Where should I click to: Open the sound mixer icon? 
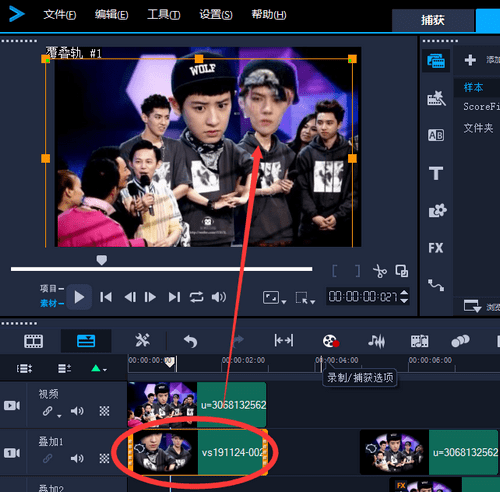point(376,341)
